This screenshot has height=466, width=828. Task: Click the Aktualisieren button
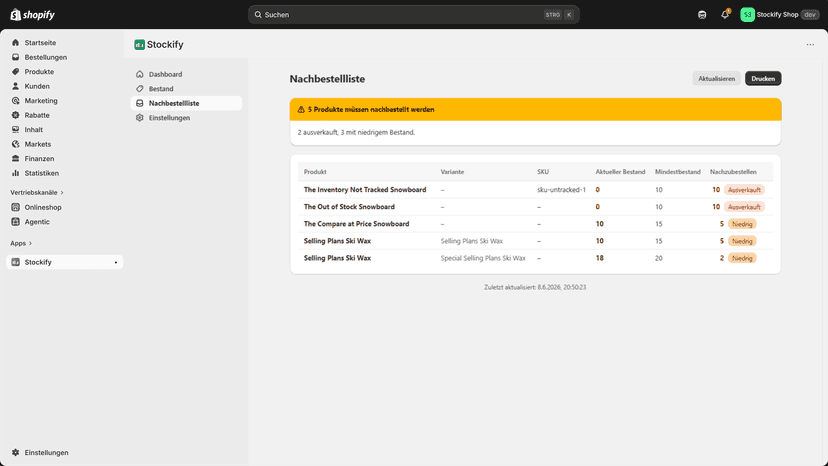tap(717, 79)
